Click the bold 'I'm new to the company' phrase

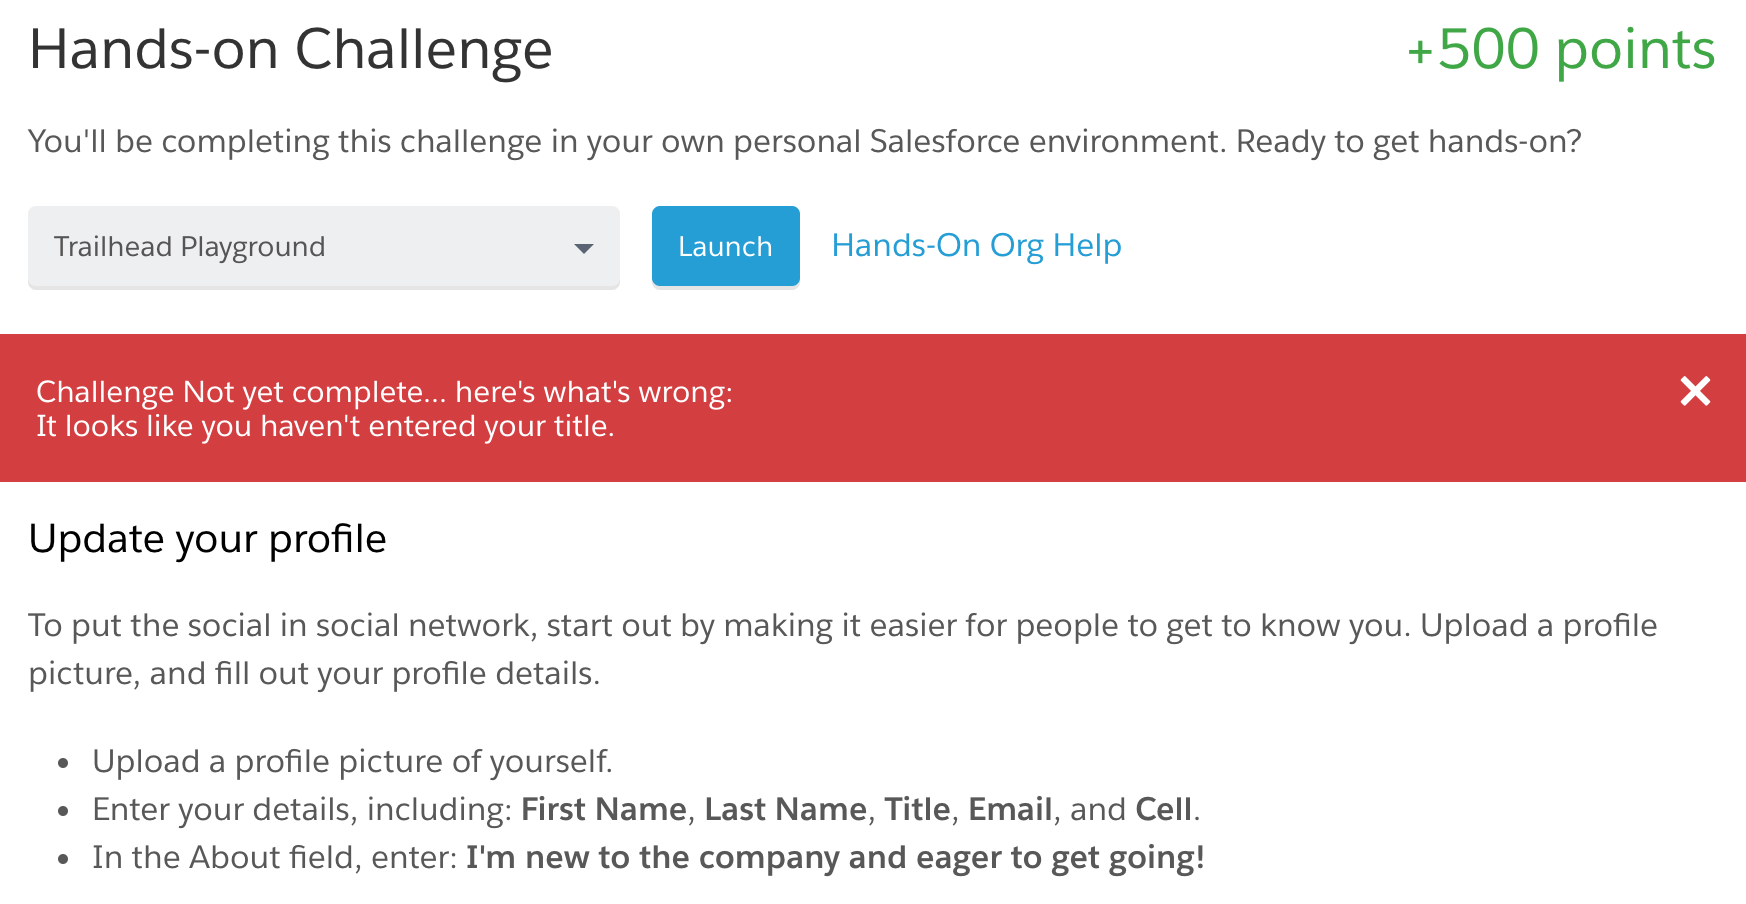835,858
